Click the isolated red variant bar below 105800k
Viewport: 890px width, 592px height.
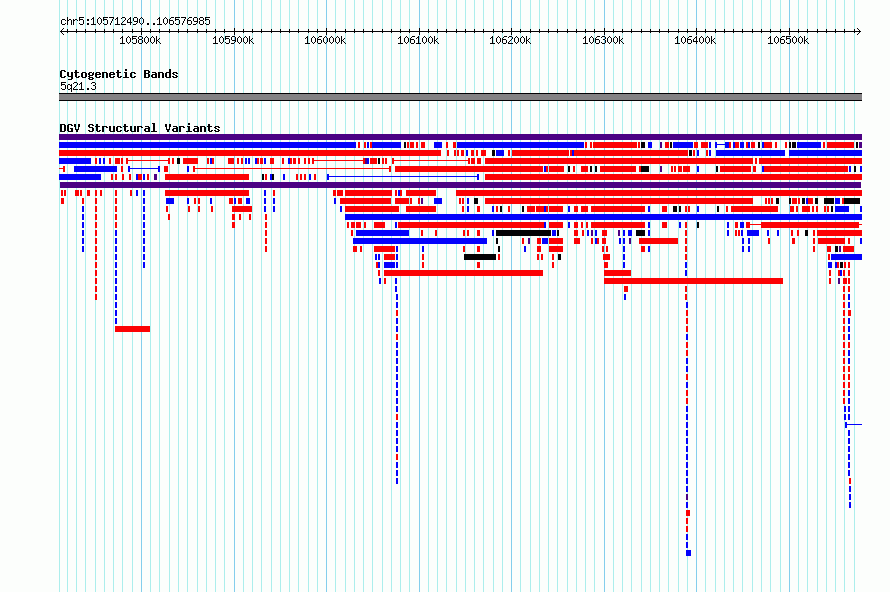click(x=132, y=329)
